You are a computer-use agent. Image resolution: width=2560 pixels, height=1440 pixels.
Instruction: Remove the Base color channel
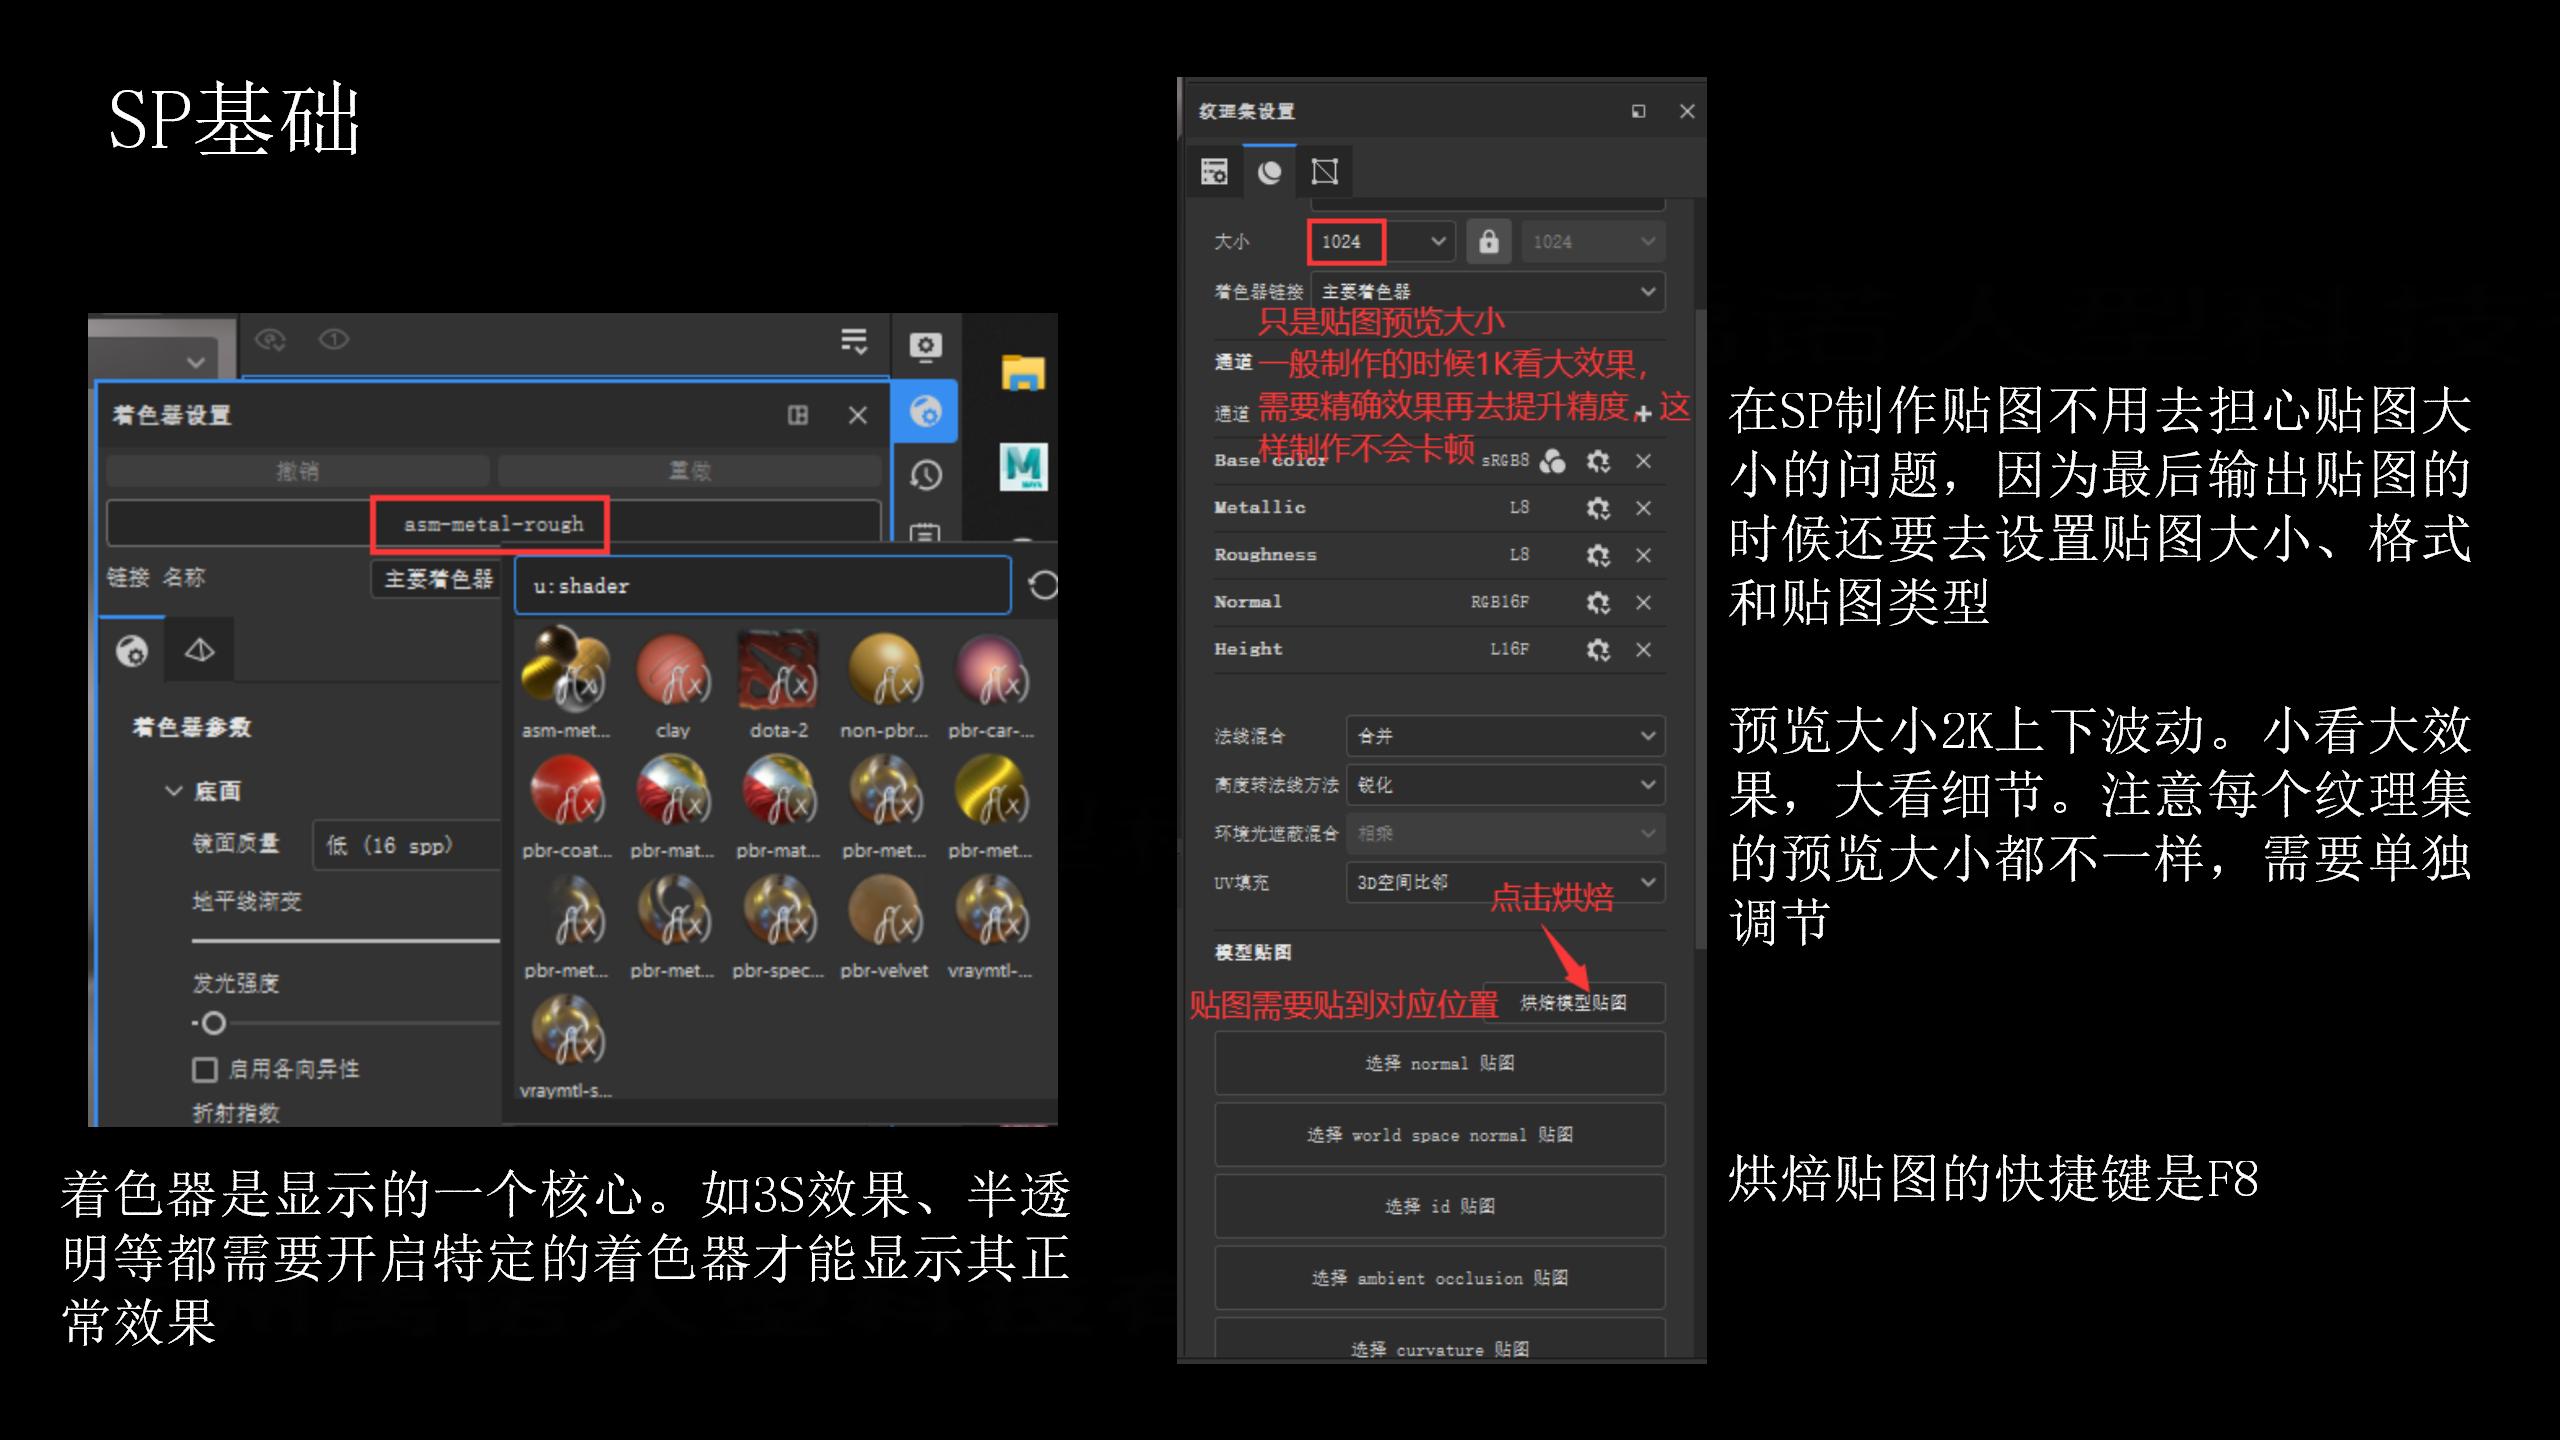pos(1643,461)
